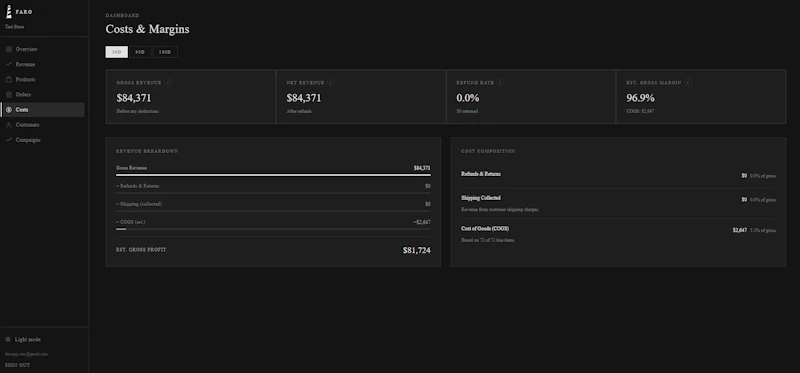Click the 'After refunds' caption

point(299,111)
